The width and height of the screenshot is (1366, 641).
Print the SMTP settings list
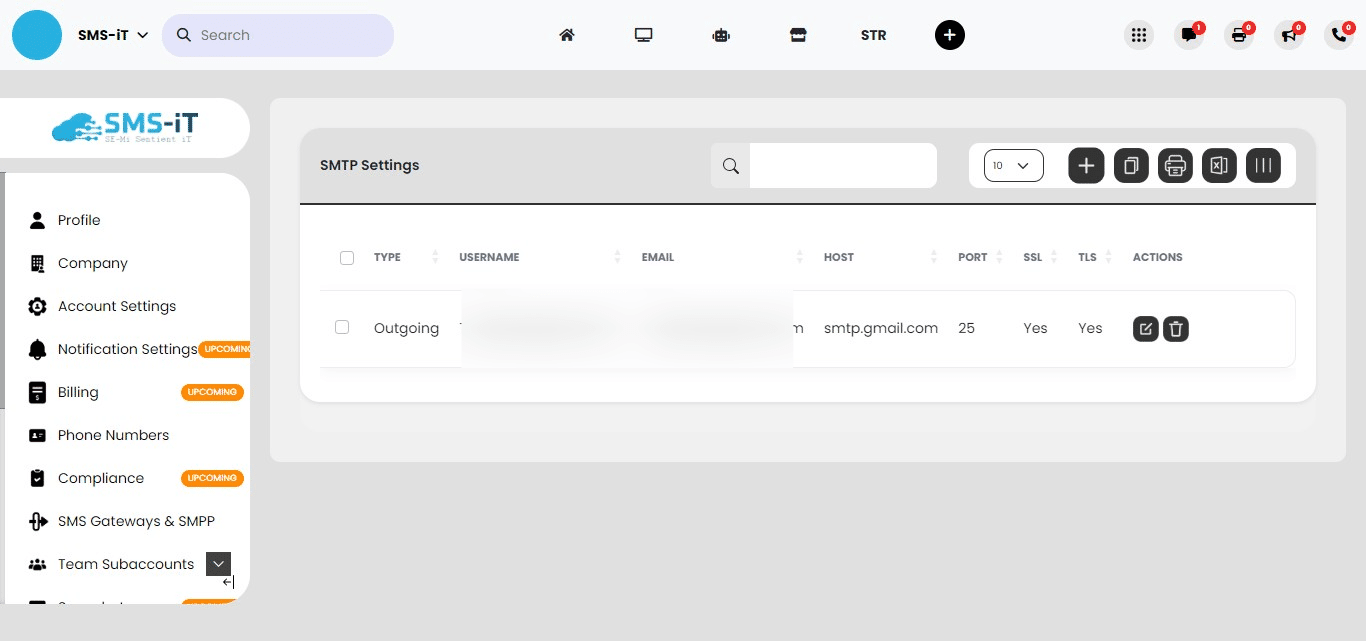1175,165
